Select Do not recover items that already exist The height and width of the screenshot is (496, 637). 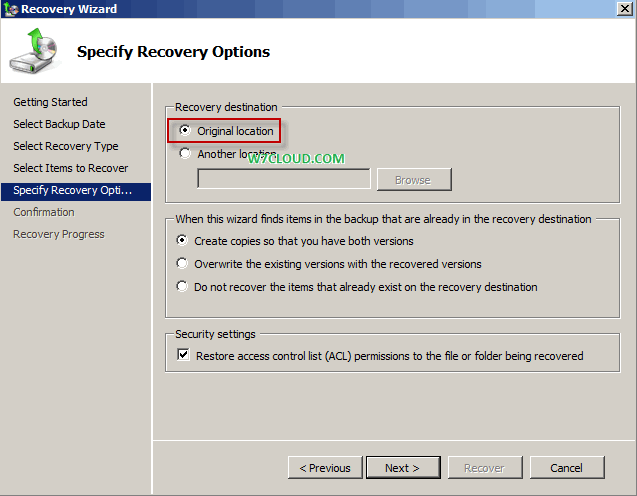click(182, 286)
